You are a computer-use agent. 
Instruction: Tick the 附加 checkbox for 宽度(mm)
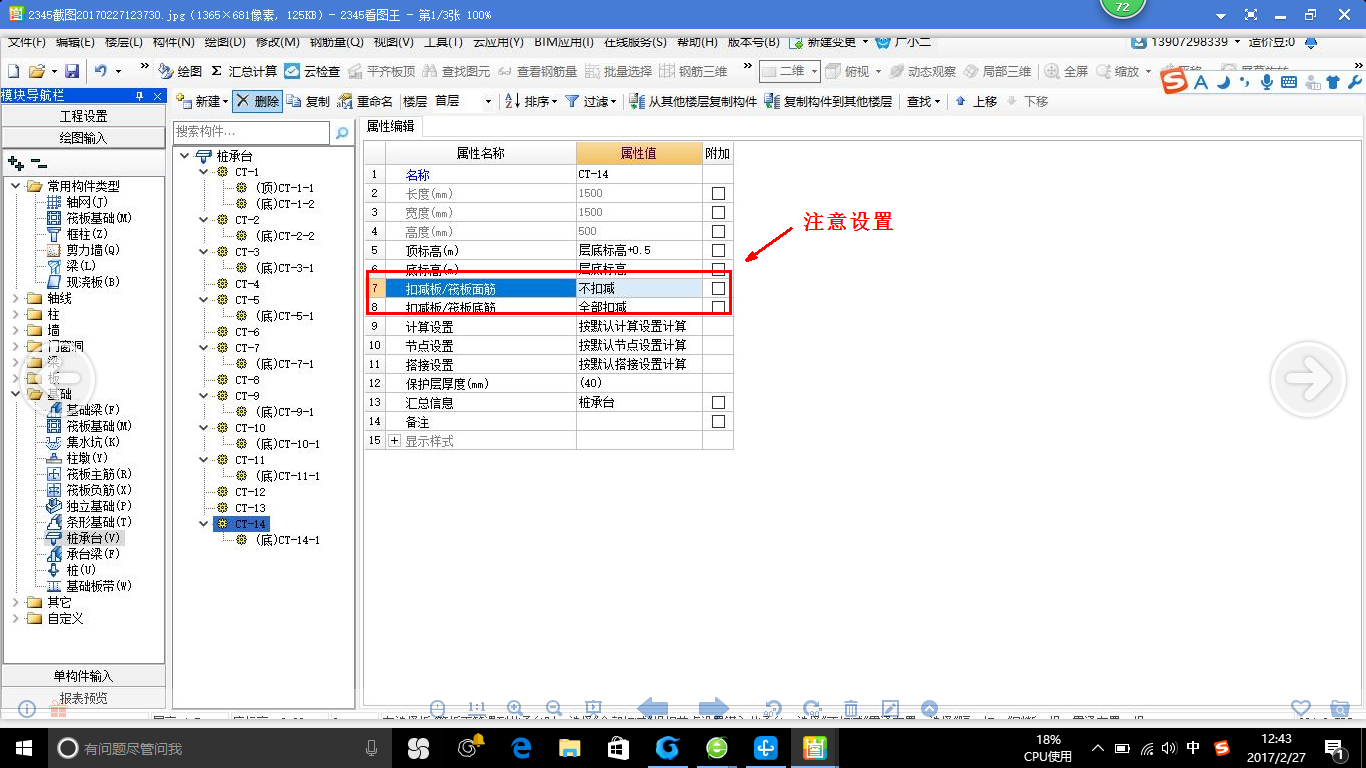(718, 212)
